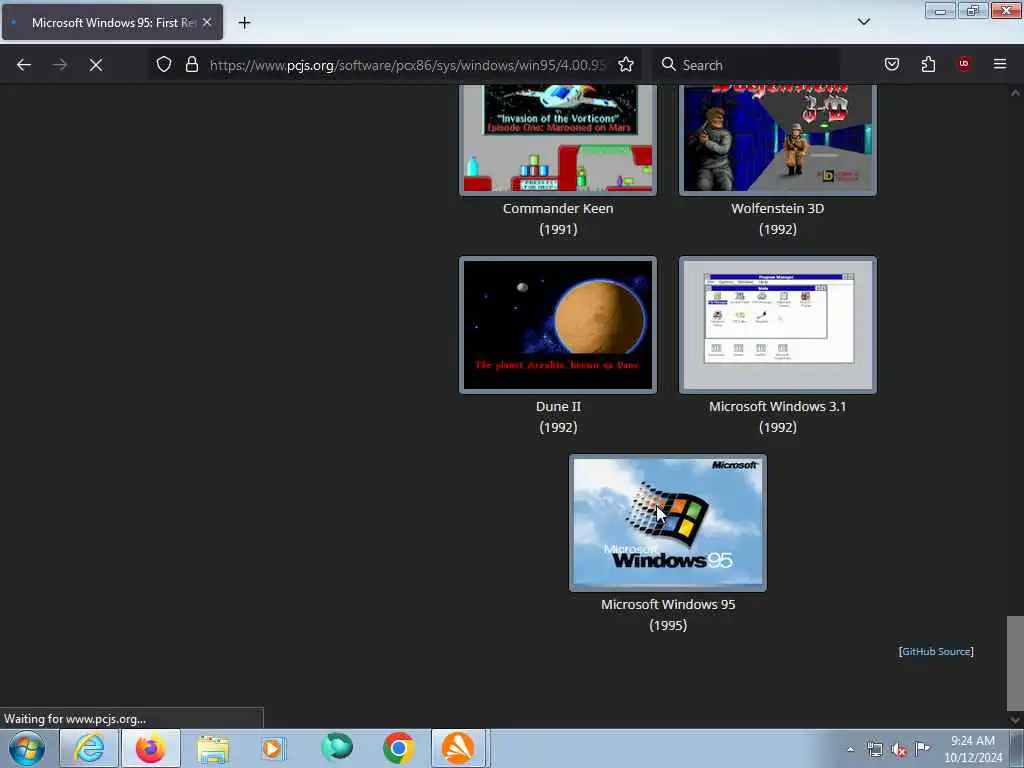Click the forward navigation arrow
This screenshot has width=1024, height=768.
coord(59,65)
